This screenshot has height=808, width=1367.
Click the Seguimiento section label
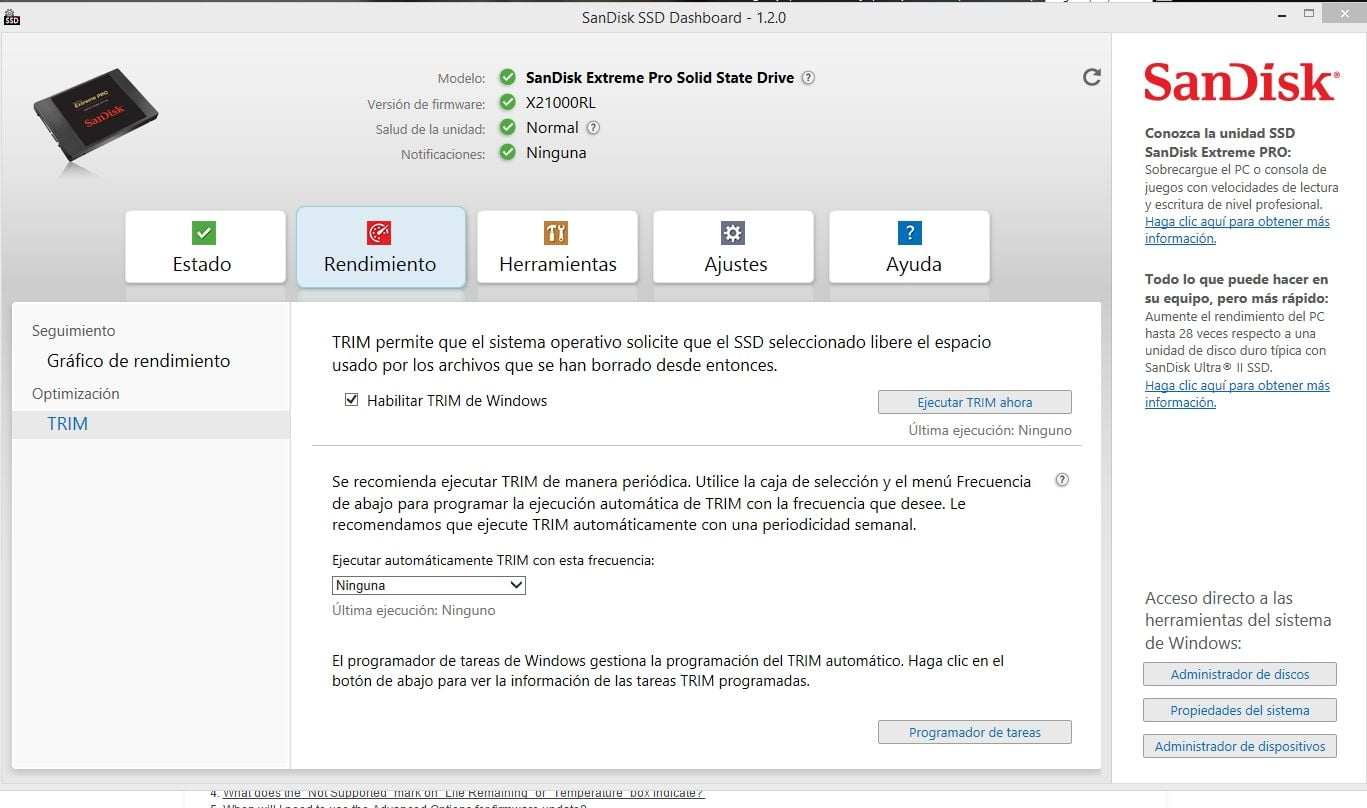73,330
